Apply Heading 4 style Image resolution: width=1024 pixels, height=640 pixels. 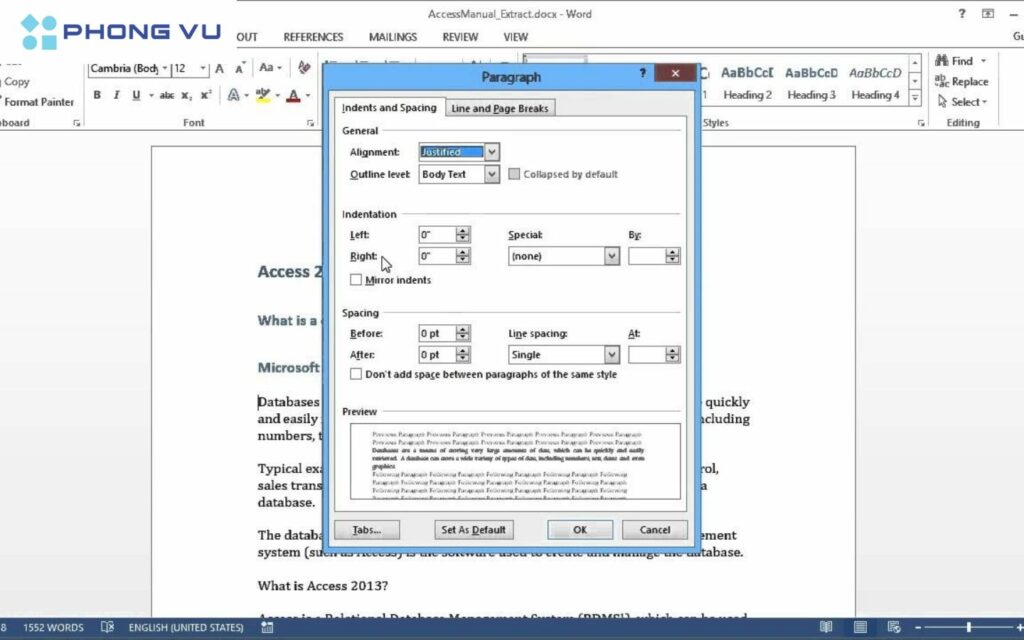point(875,83)
